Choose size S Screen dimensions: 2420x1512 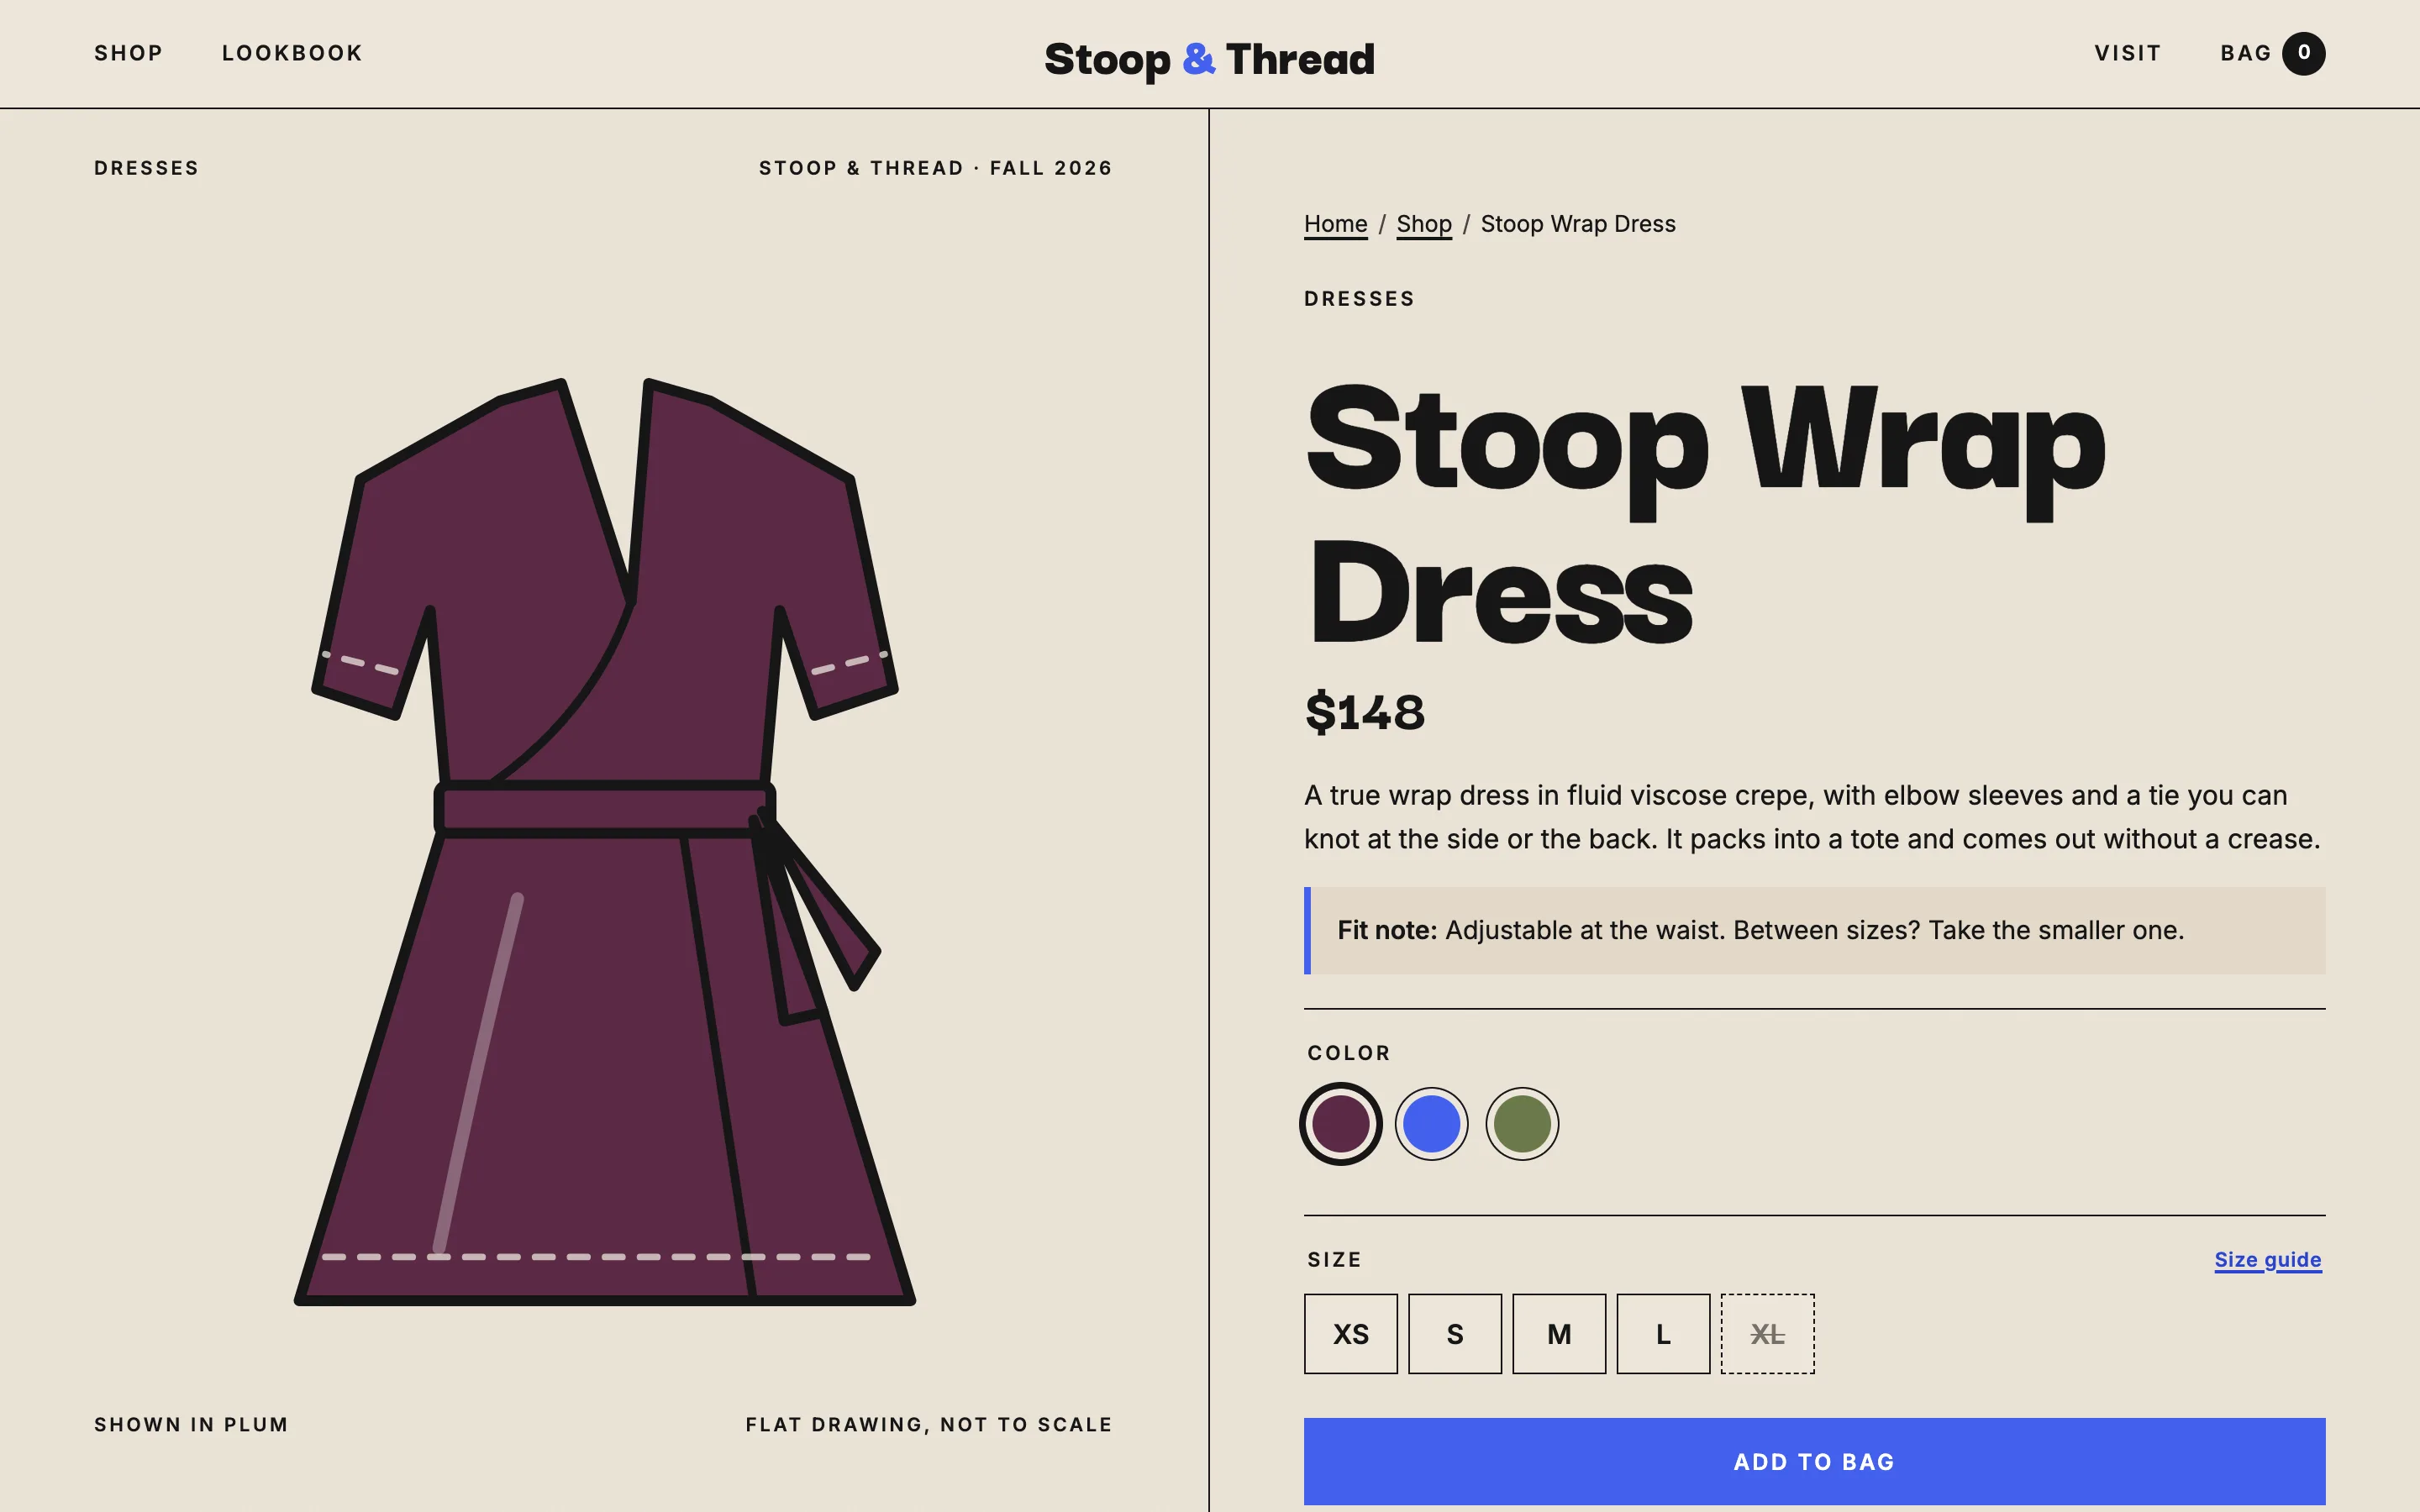pyautogui.click(x=1455, y=1334)
